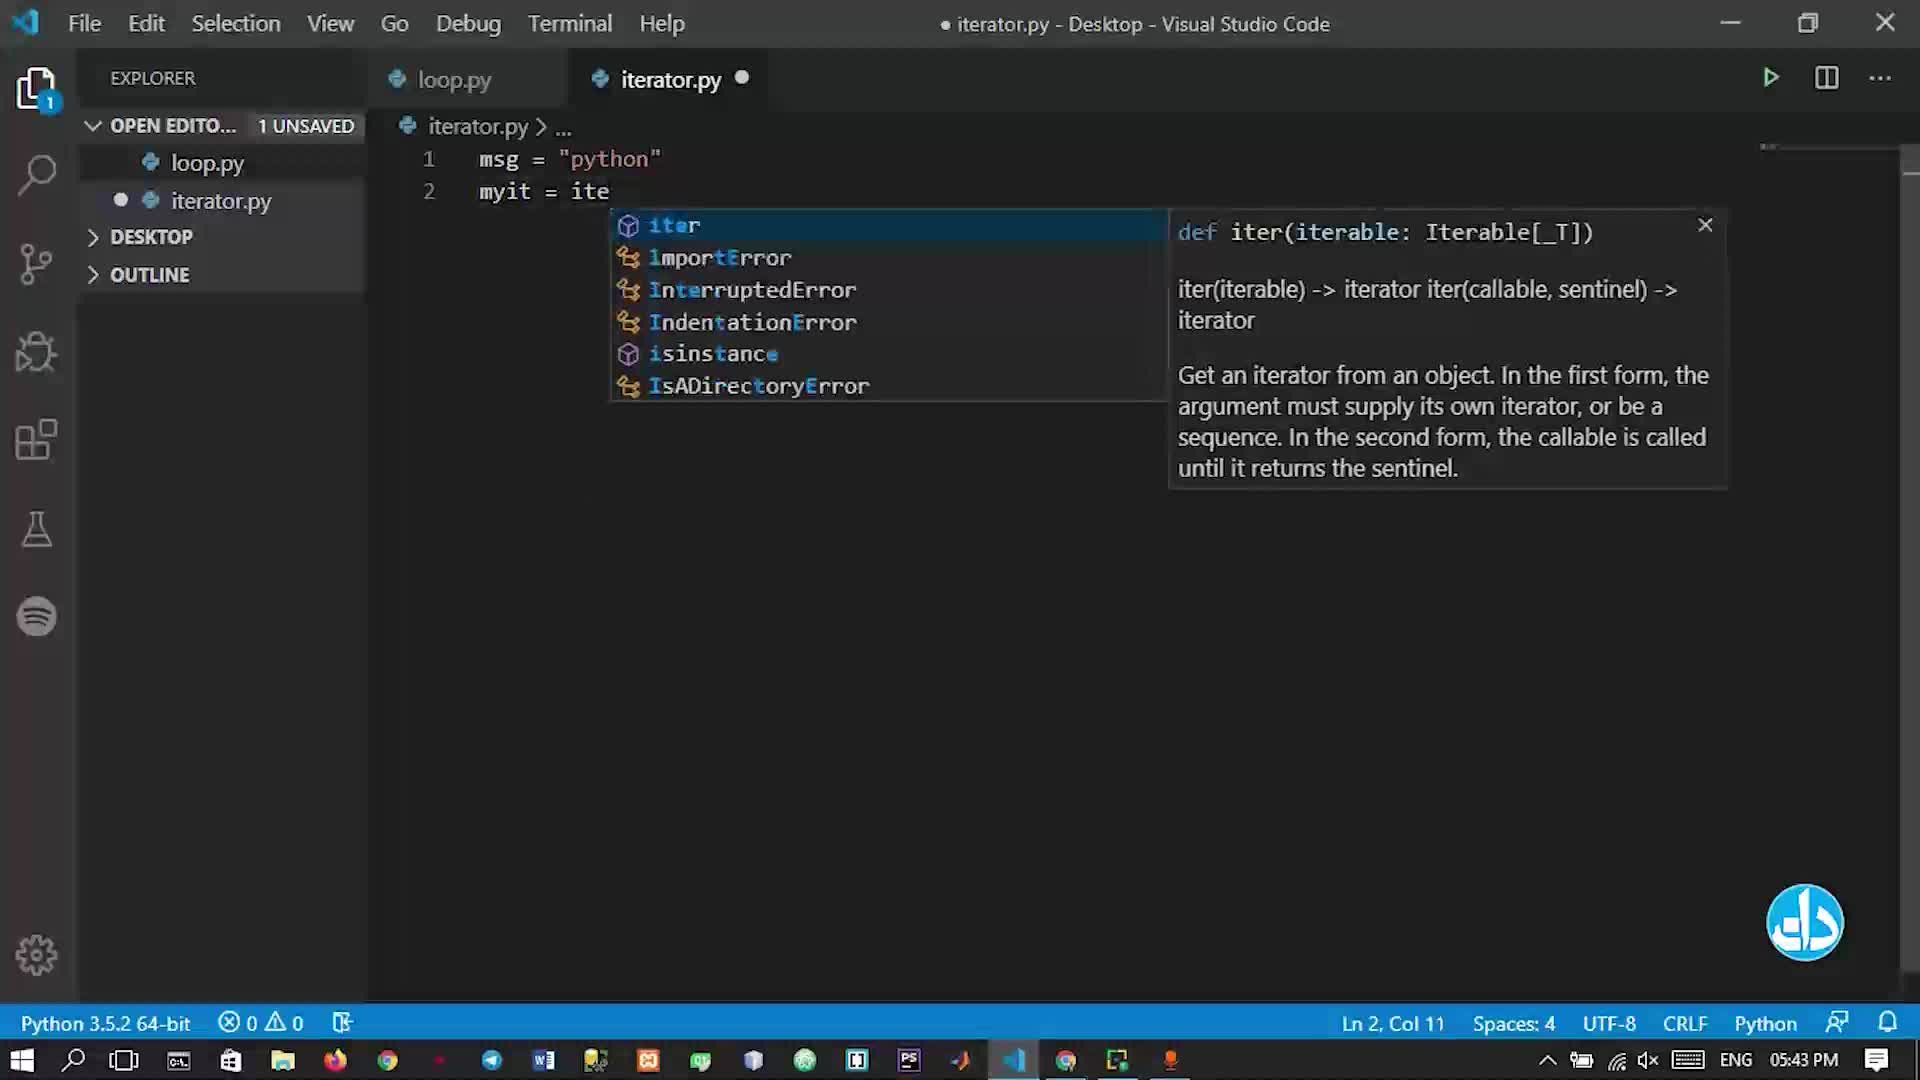Open the Manage gear settings

click(x=37, y=955)
